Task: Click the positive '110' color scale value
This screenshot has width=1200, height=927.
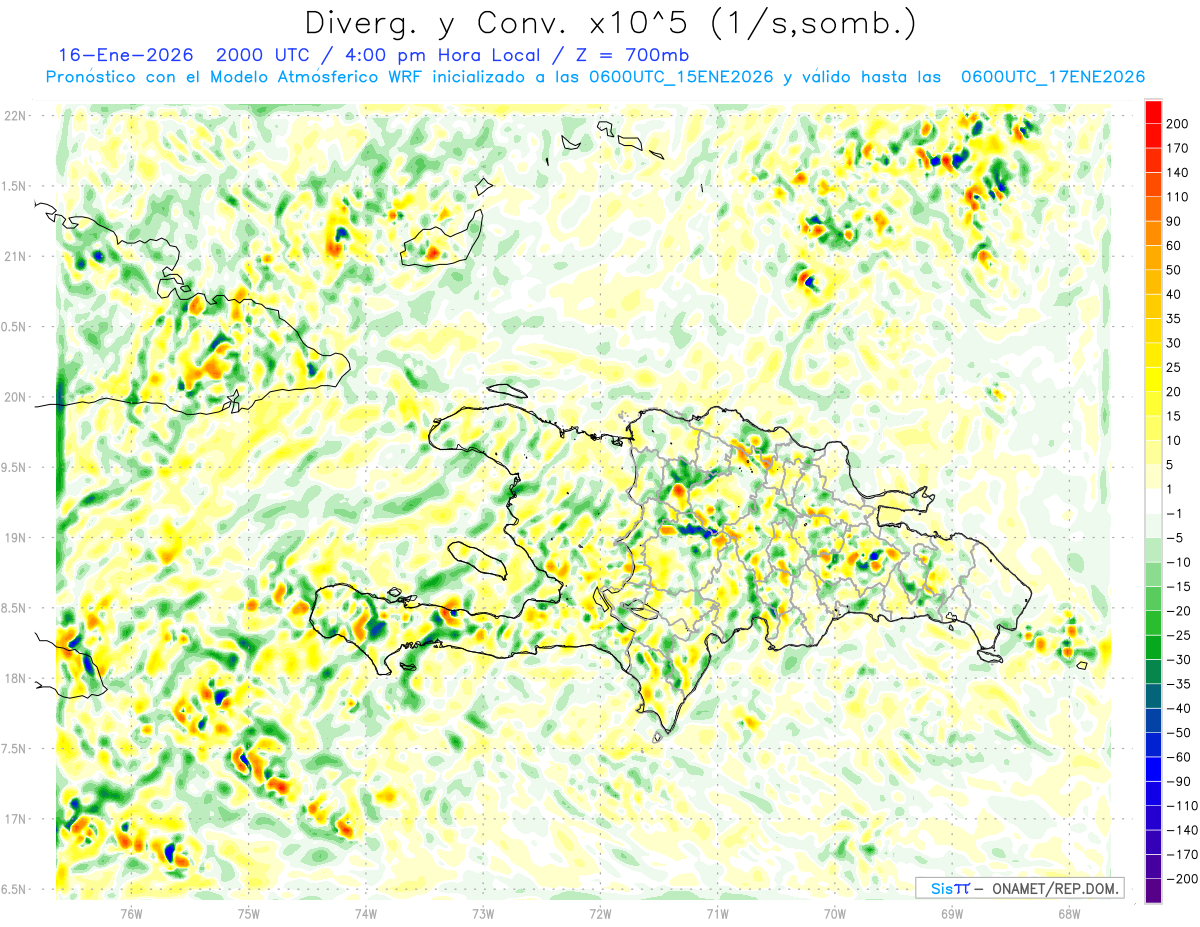Action: [1178, 197]
